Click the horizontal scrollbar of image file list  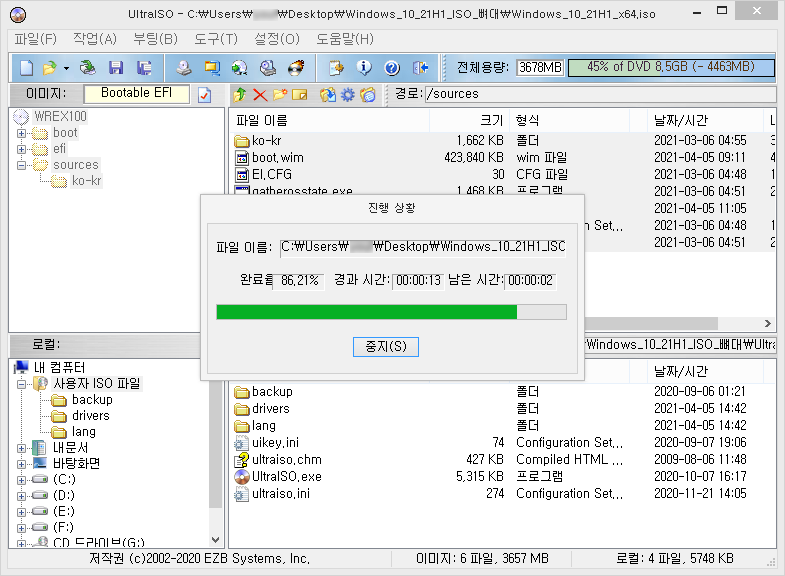click(651, 324)
